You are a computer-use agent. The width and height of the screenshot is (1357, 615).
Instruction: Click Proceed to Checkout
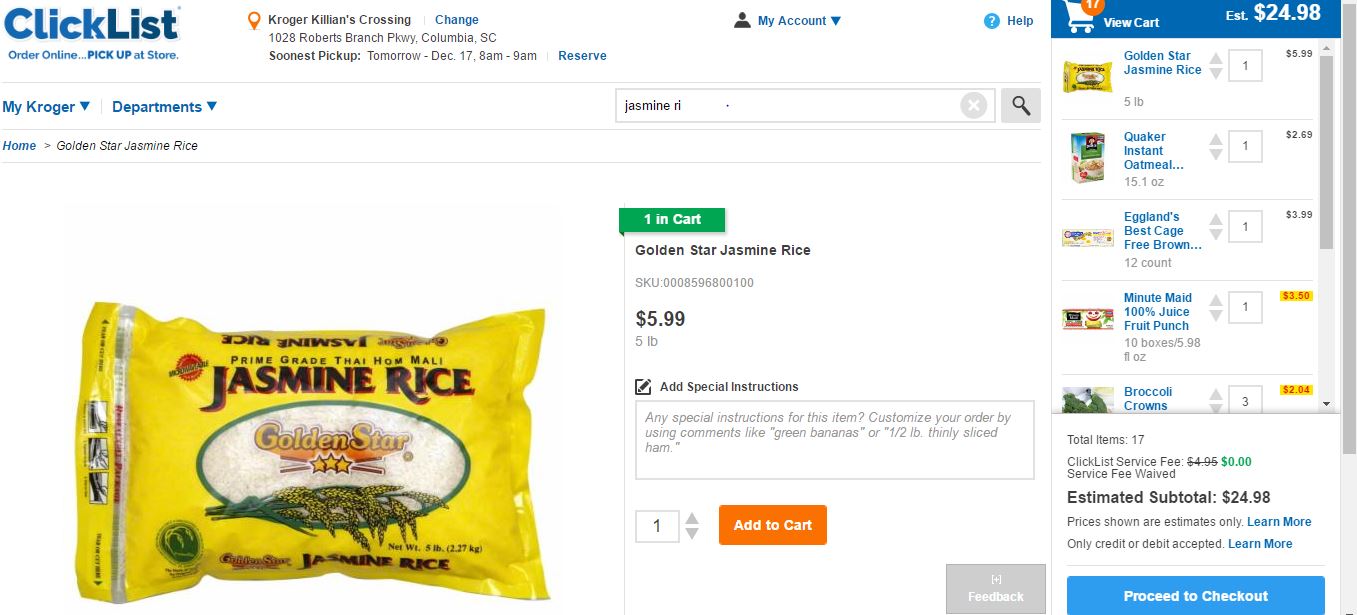[1194, 595]
